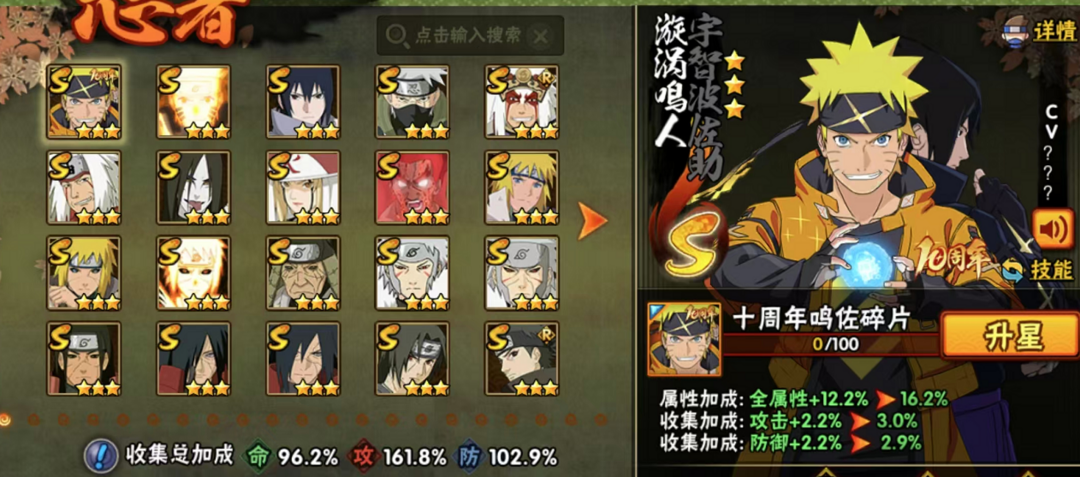This screenshot has height=477, width=1080.
Task: Select the 10th anniversary Naruto ninja portrait
Action: 84,102
